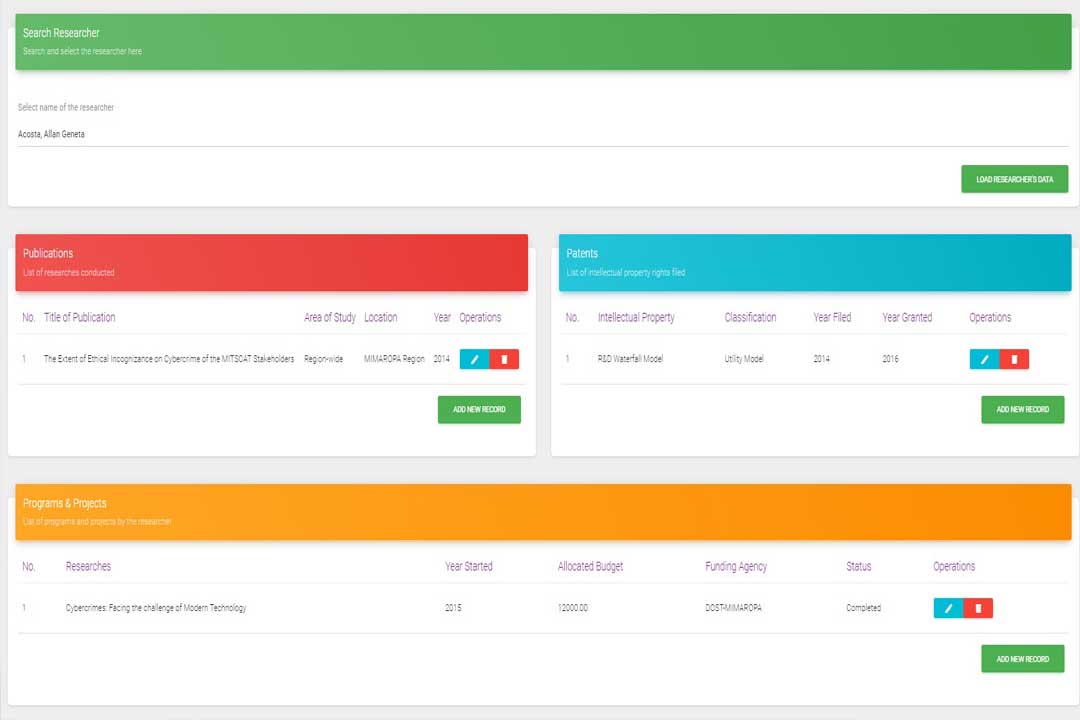Edit the R&D Waterfall Model patent
This screenshot has height=720, width=1080.
[x=984, y=359]
